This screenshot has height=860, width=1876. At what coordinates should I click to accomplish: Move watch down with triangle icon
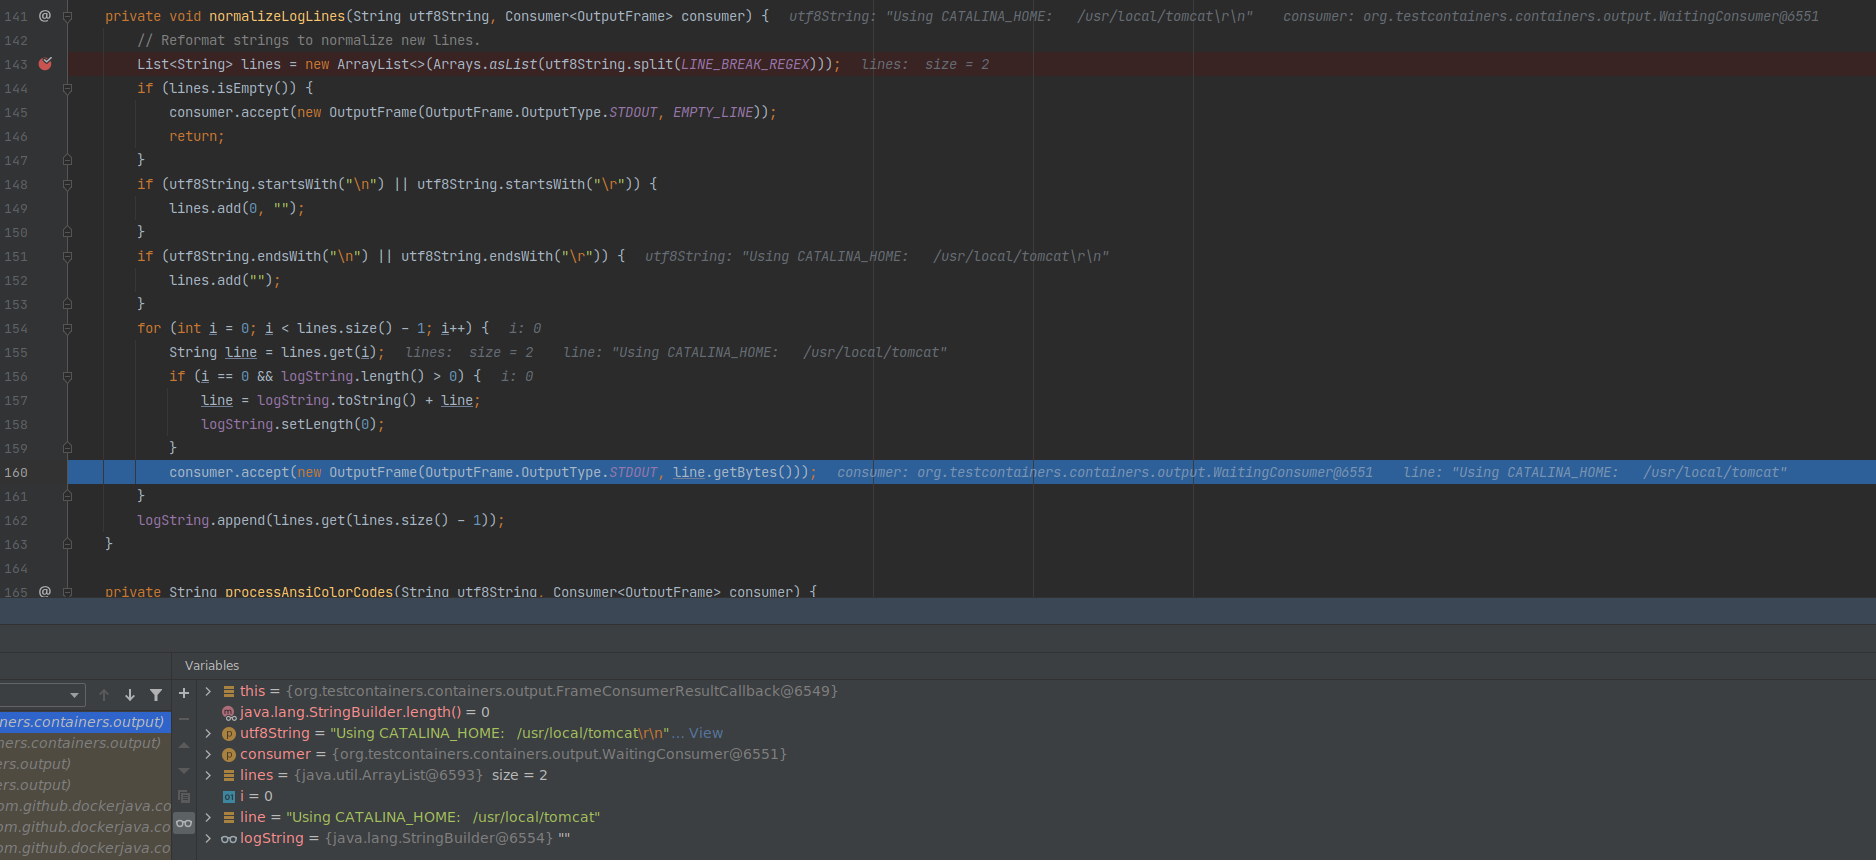click(184, 771)
